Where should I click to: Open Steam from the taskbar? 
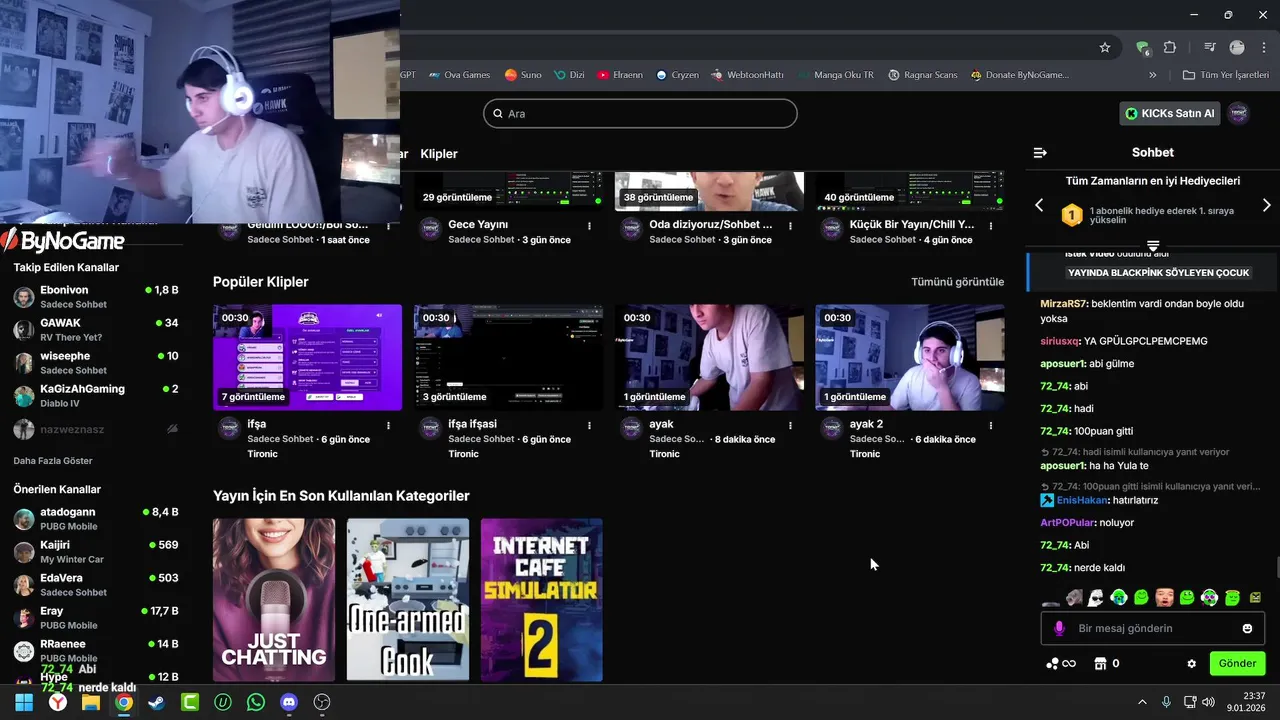[156, 703]
